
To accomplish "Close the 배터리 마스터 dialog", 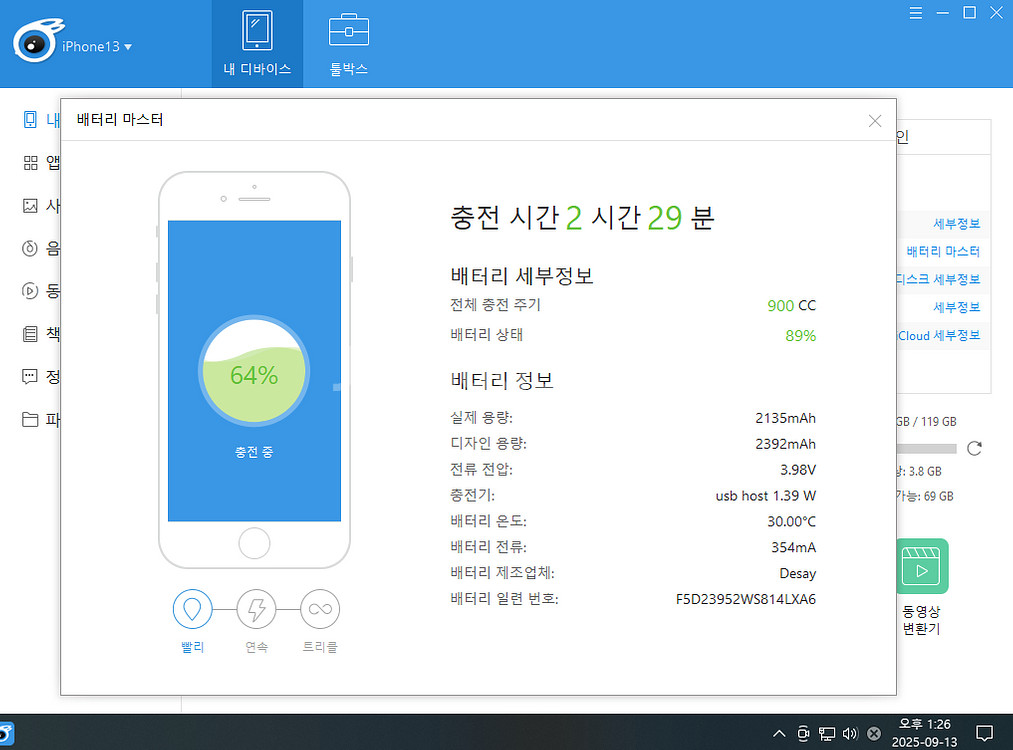I will 875,121.
